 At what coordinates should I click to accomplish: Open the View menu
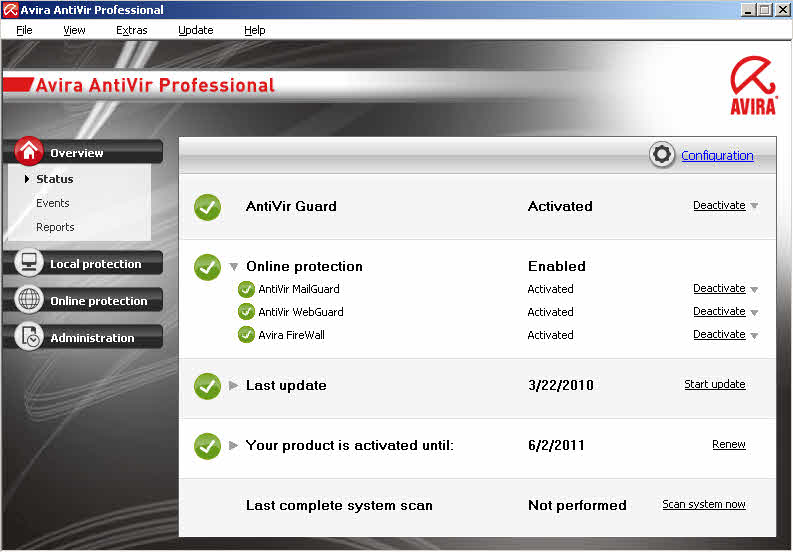click(74, 30)
